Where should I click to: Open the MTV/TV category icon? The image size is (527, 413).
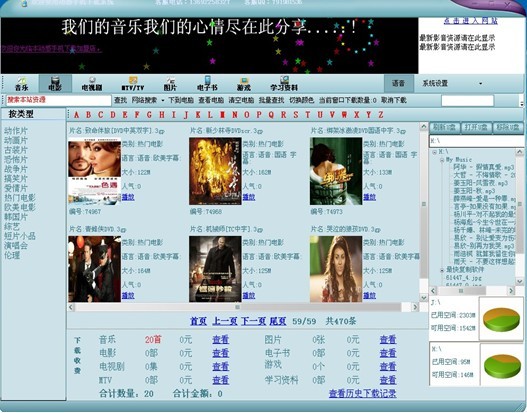[x=133, y=84]
